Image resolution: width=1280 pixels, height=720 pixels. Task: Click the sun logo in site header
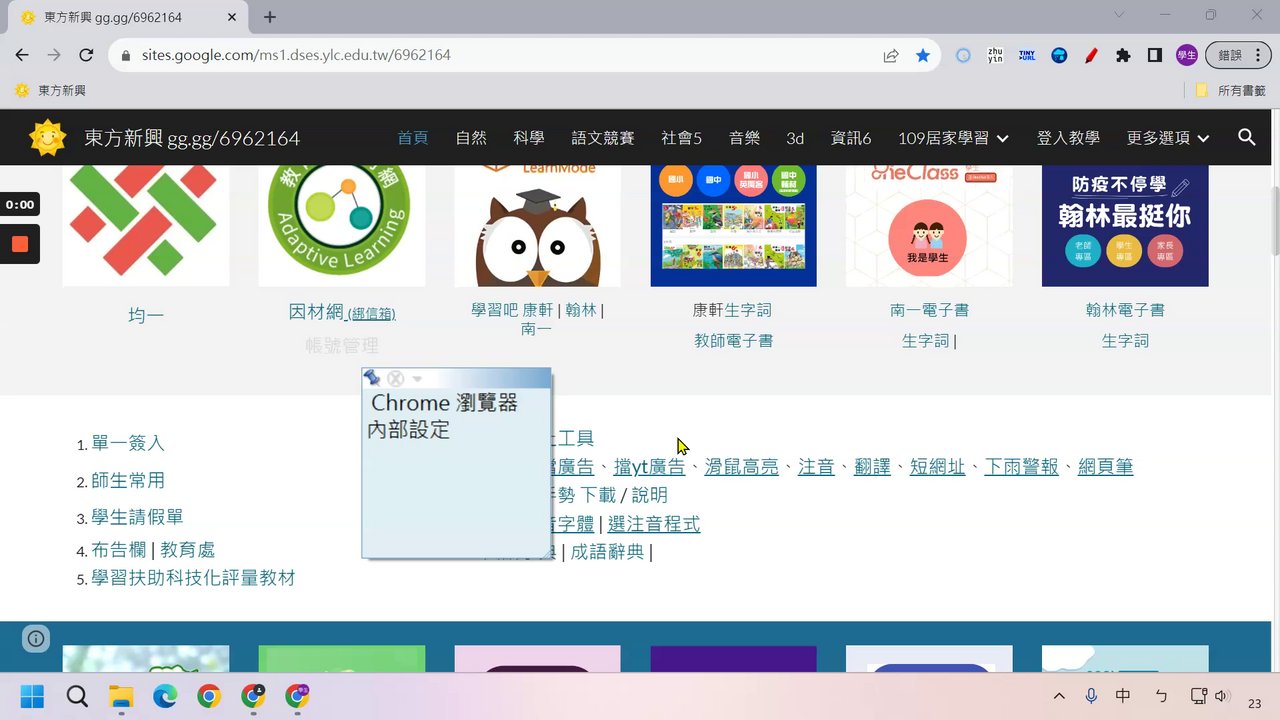pos(47,138)
